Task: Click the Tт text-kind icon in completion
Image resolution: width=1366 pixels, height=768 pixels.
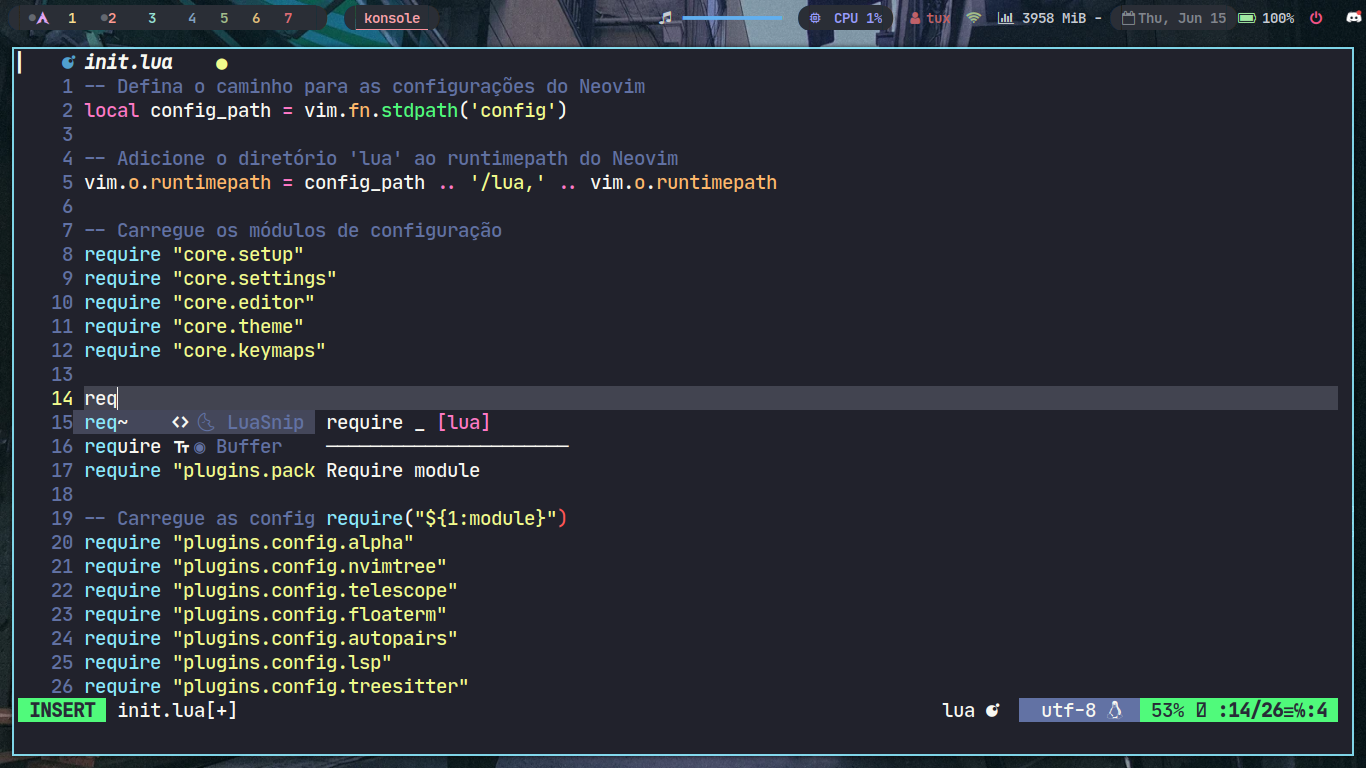Action: coord(181,447)
